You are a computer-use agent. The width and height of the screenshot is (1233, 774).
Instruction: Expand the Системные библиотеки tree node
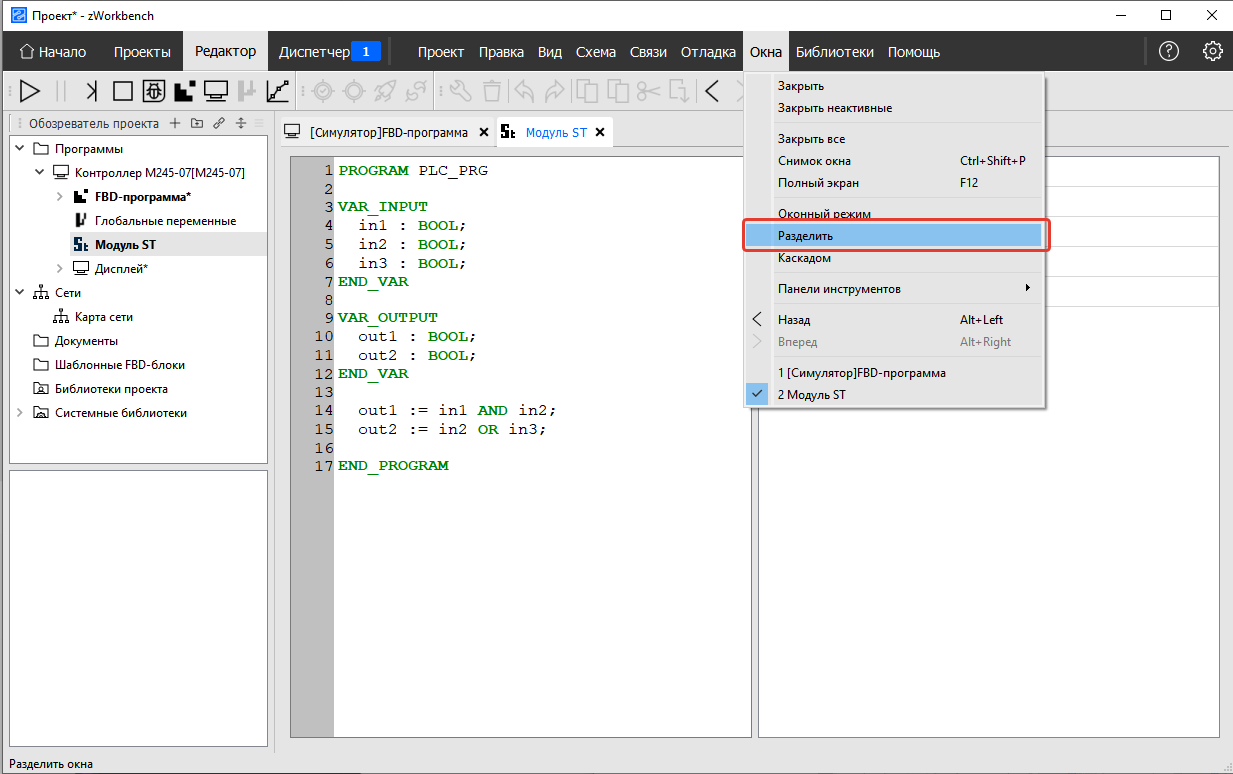(20, 413)
